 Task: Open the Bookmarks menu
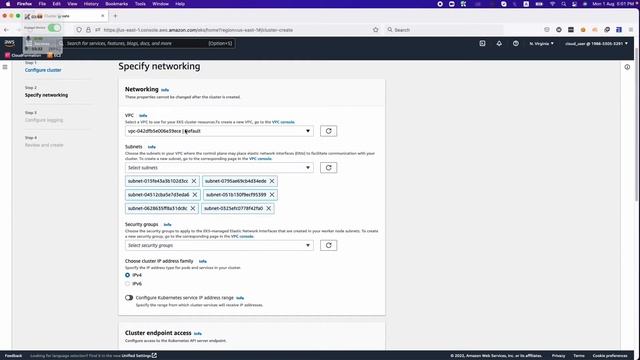pyautogui.click(x=117, y=4)
